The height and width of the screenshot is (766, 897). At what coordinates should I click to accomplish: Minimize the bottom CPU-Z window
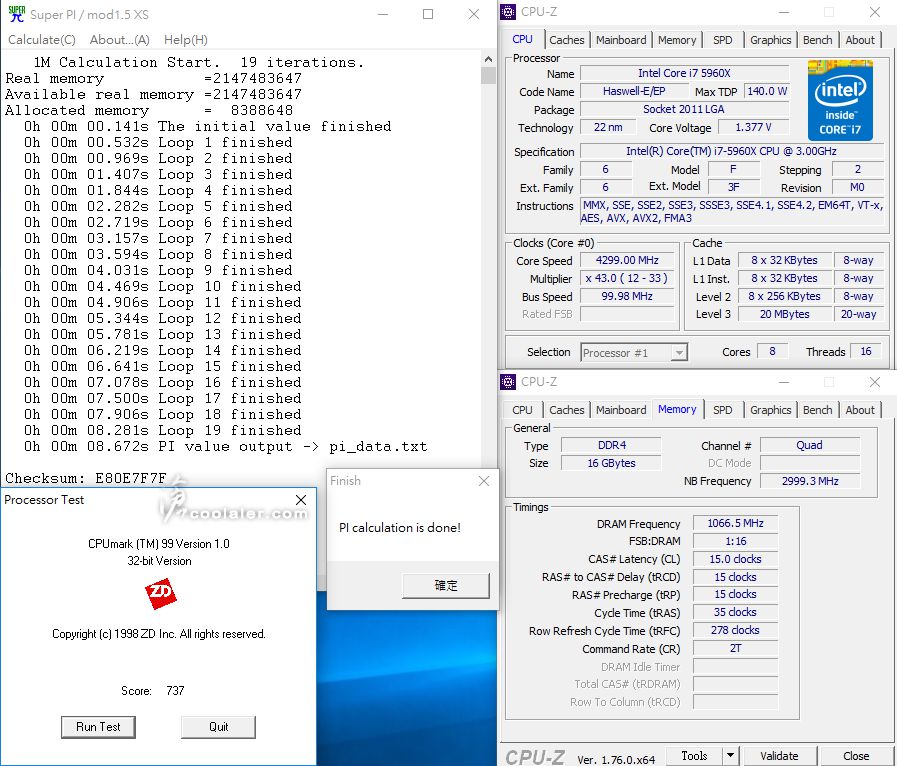click(x=784, y=382)
